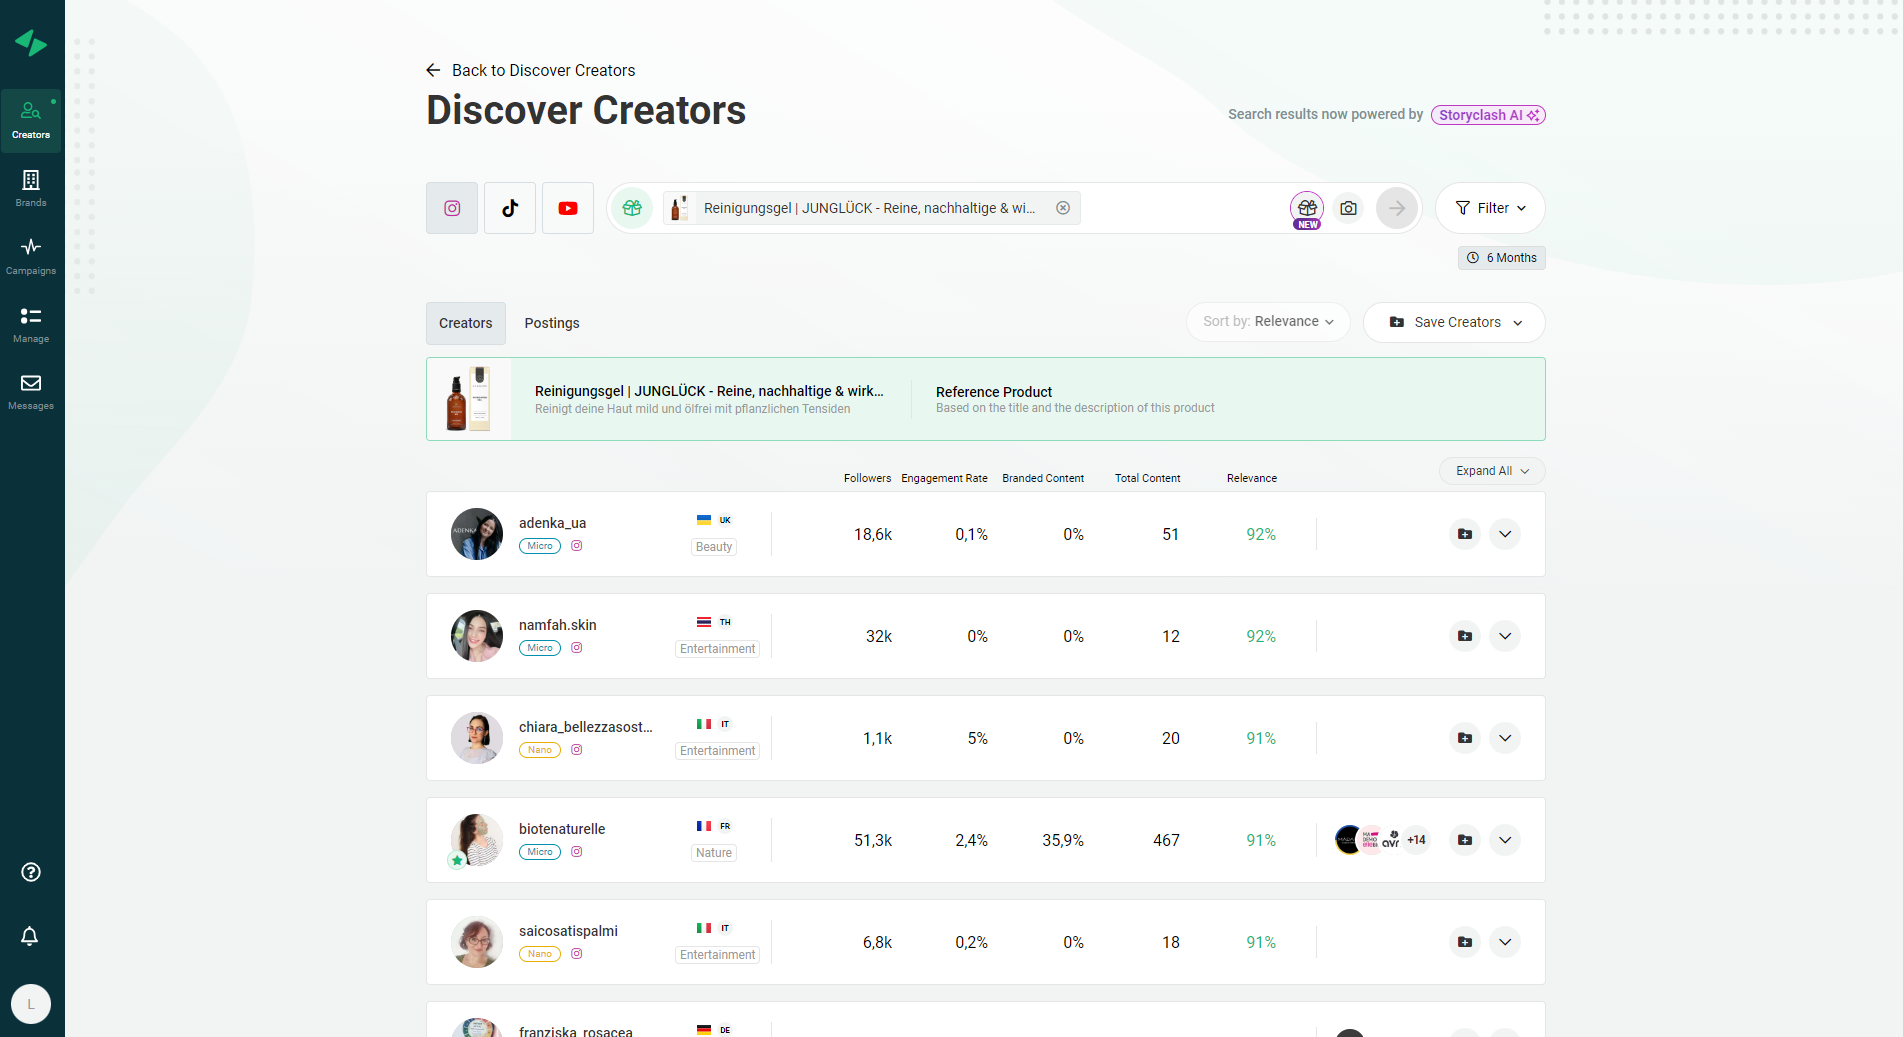Click the help question mark icon
The width and height of the screenshot is (1903, 1037).
pos(31,872)
